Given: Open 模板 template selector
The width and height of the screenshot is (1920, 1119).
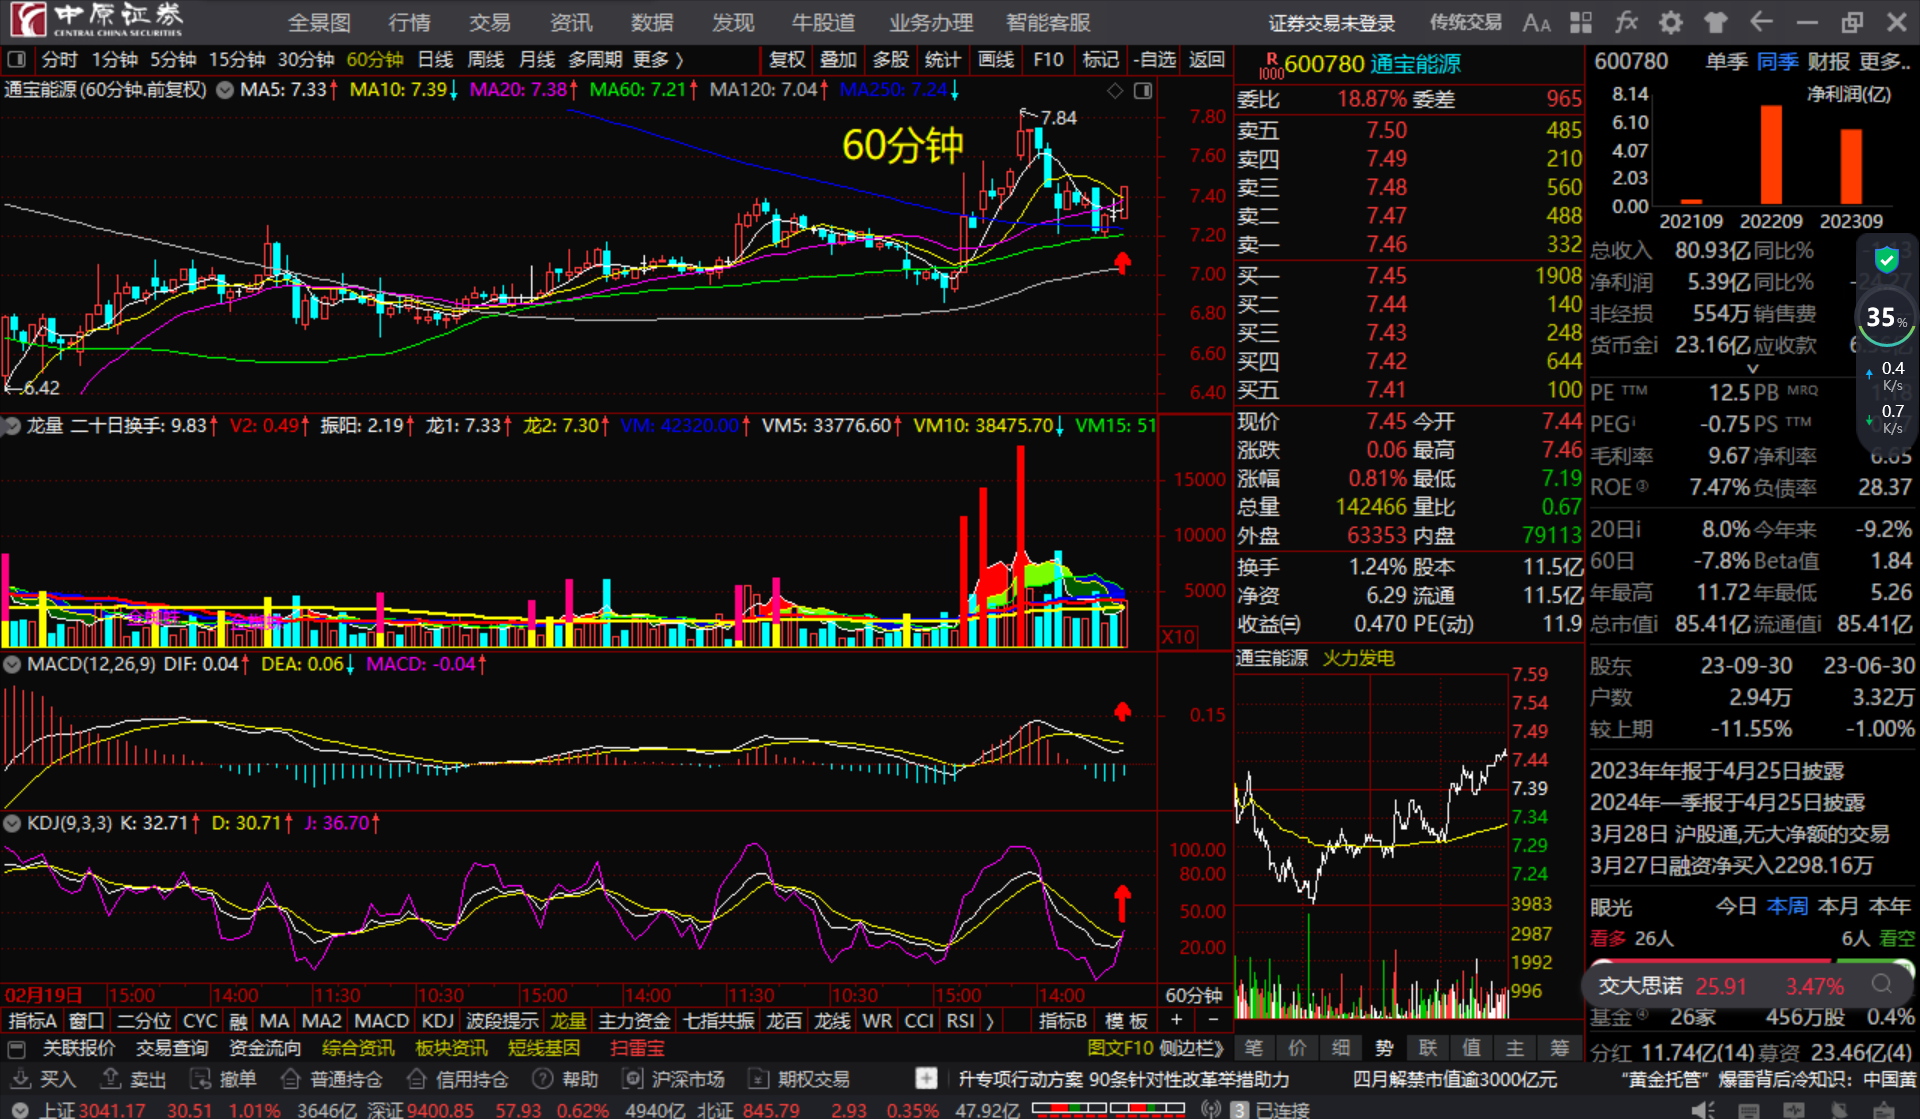Looking at the screenshot, I should 1126,1021.
